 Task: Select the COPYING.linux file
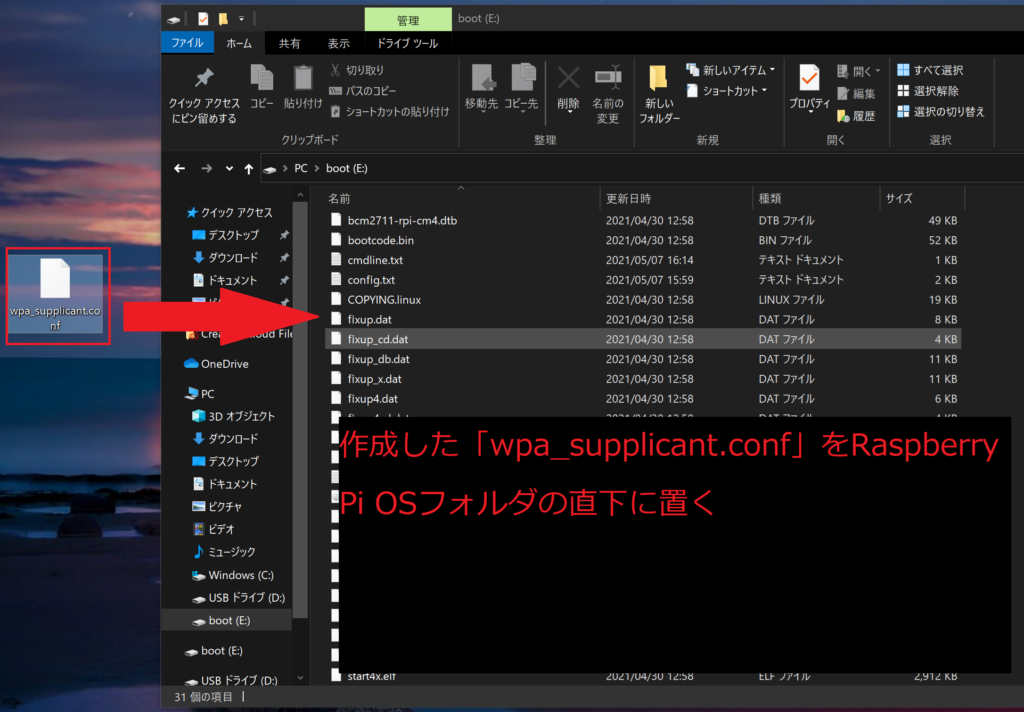pos(643,300)
